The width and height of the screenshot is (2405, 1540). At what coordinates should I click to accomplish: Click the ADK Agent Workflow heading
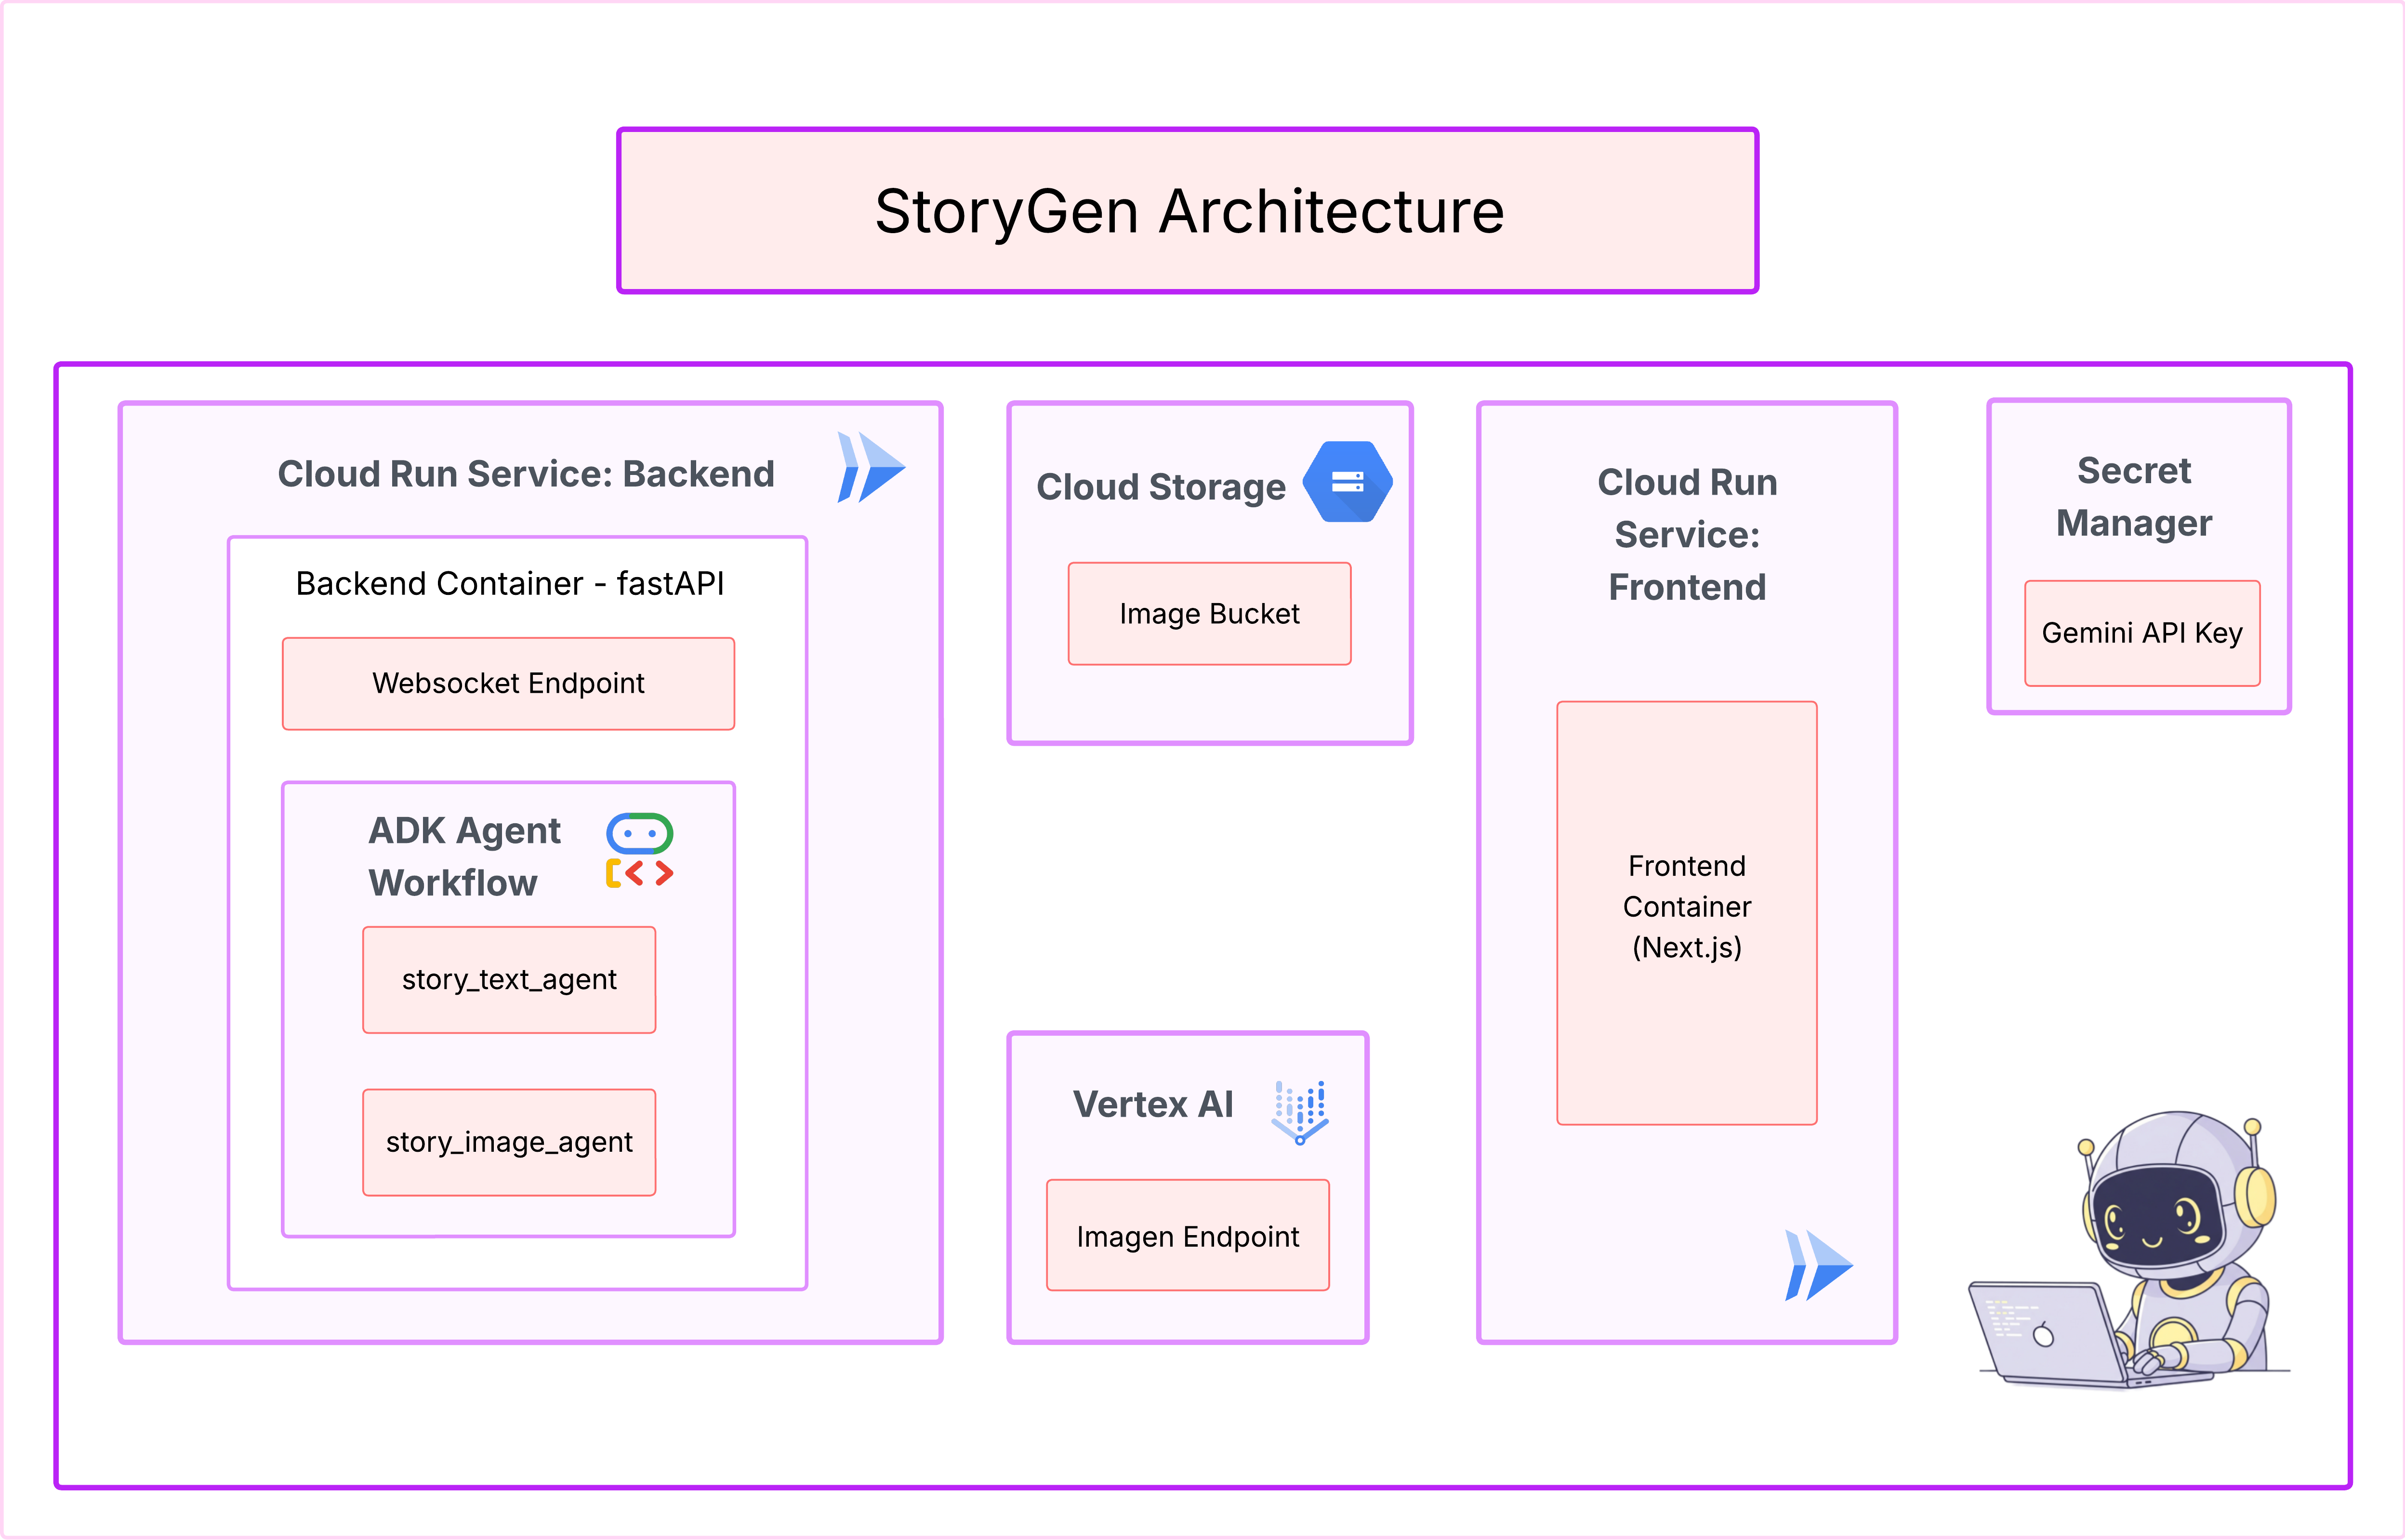point(464,857)
